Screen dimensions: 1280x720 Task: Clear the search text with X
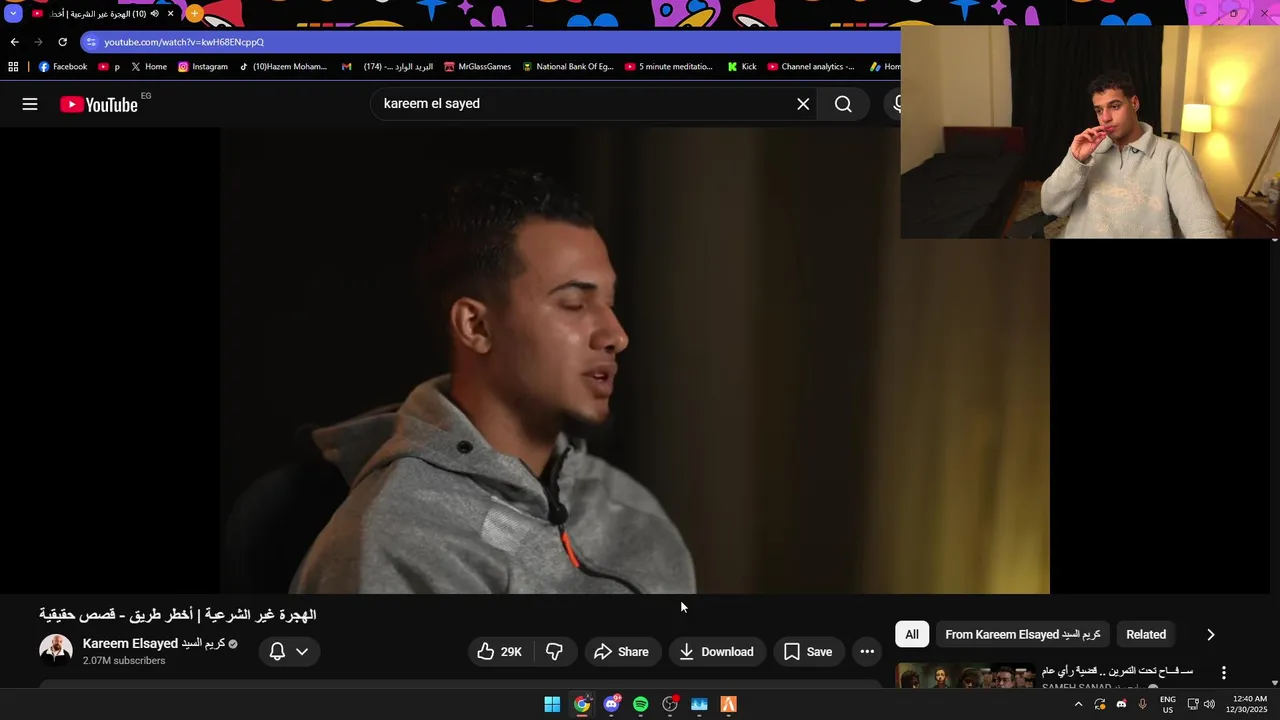[803, 104]
